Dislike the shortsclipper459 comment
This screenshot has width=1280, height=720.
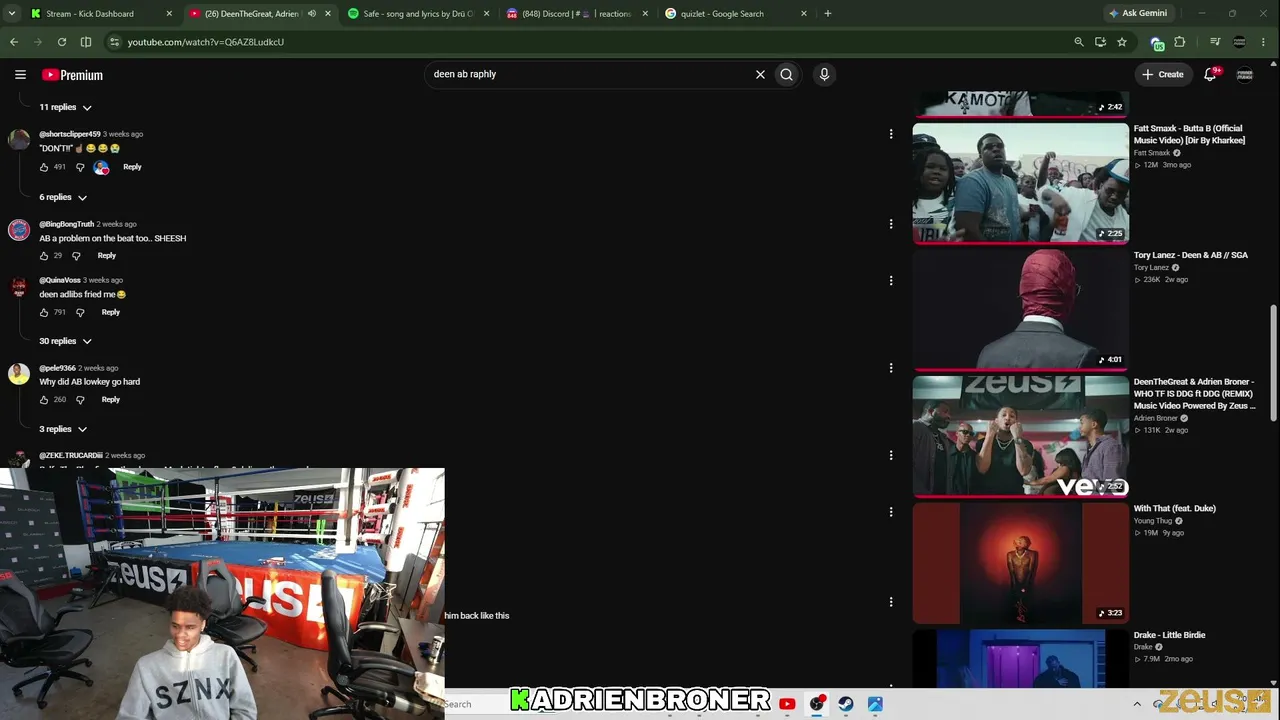pyautogui.click(x=80, y=167)
